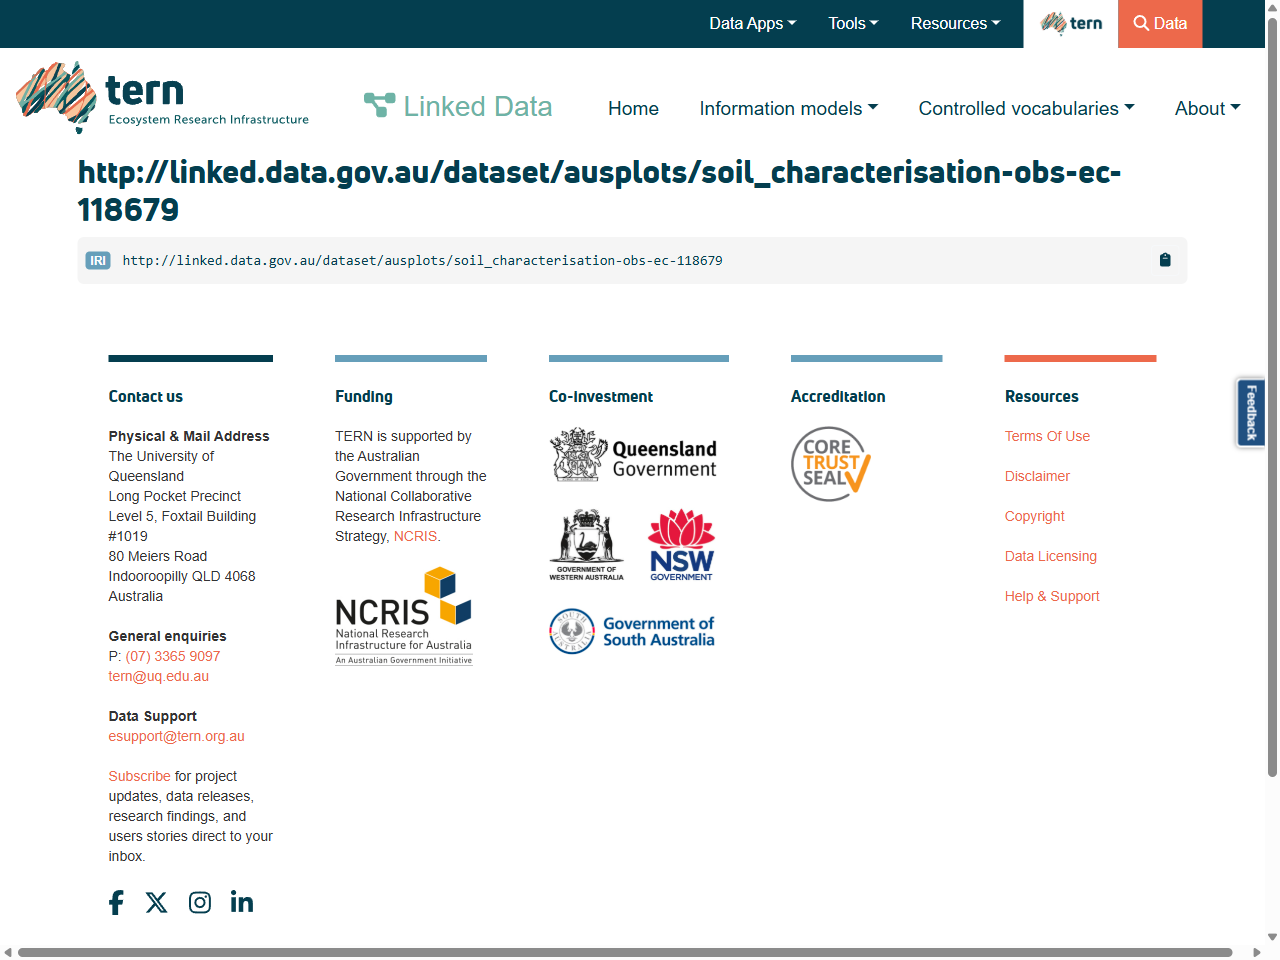Select the NSW Government waratah logo

[681, 543]
